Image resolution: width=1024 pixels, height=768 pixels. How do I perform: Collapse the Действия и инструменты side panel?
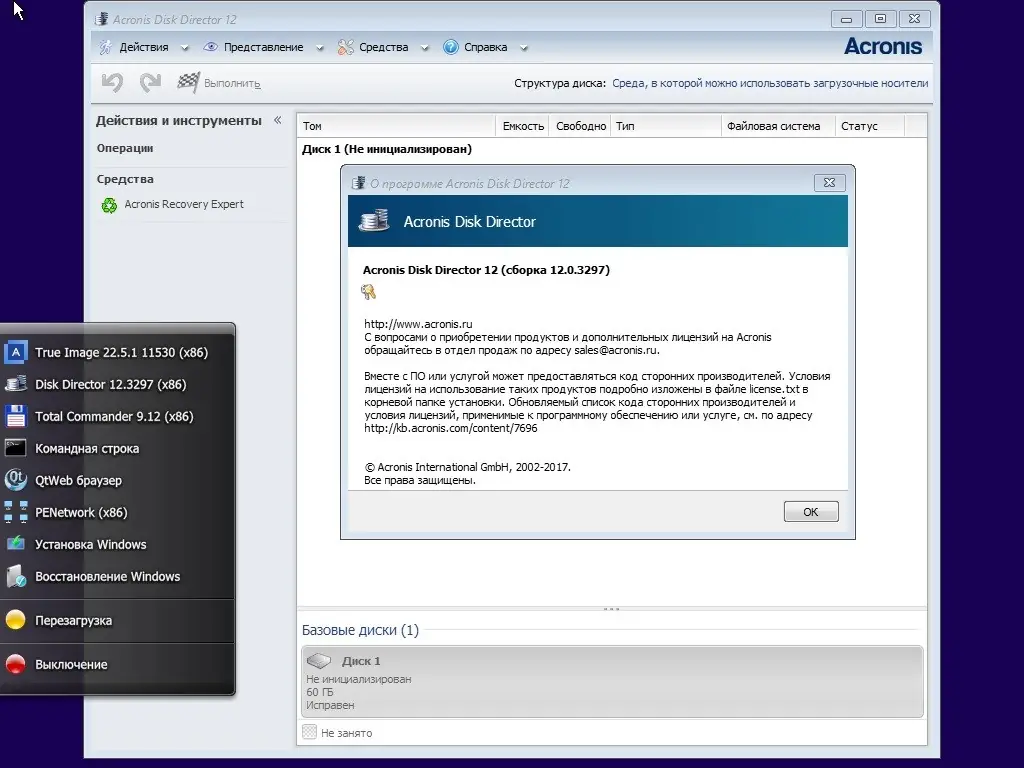[278, 120]
